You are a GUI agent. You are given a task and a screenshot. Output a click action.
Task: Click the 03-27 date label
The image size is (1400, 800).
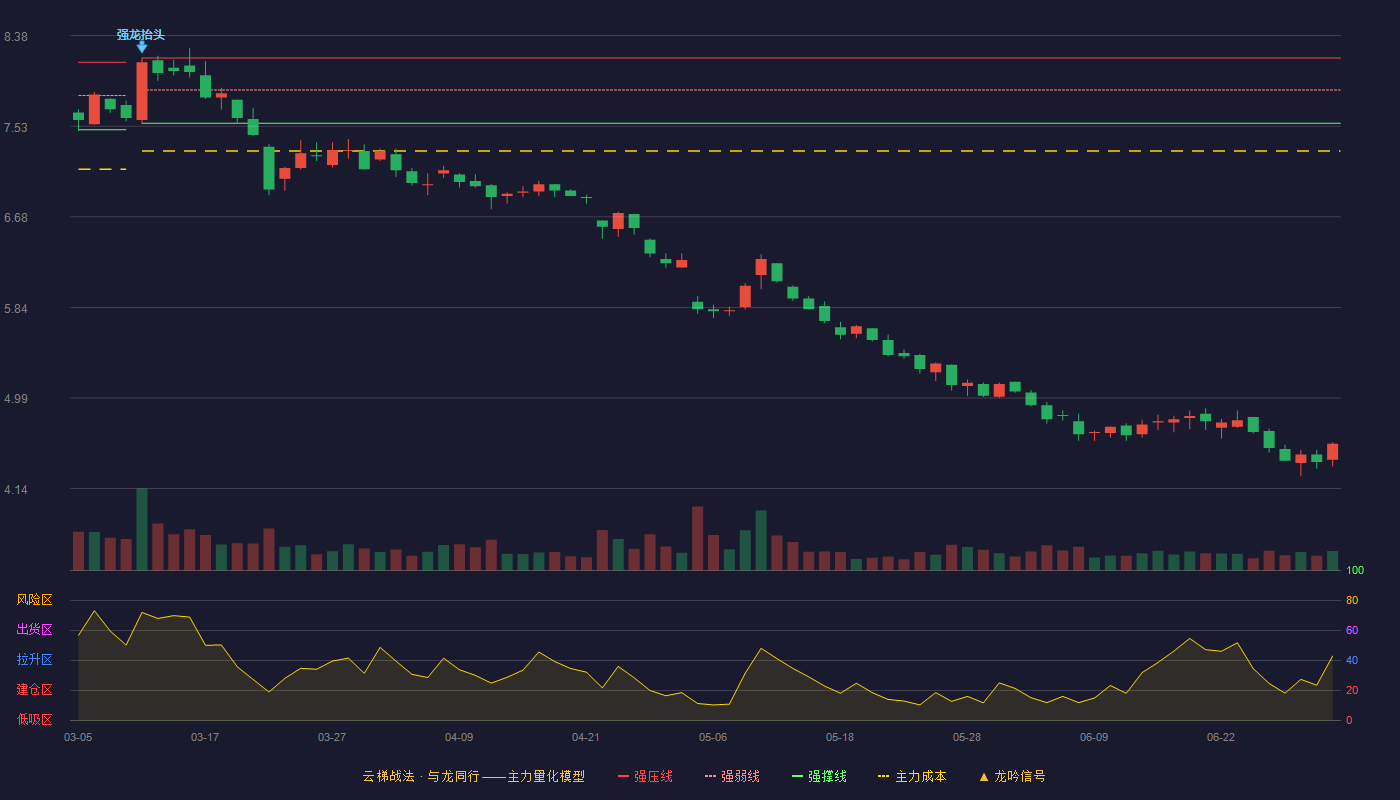[x=332, y=737]
